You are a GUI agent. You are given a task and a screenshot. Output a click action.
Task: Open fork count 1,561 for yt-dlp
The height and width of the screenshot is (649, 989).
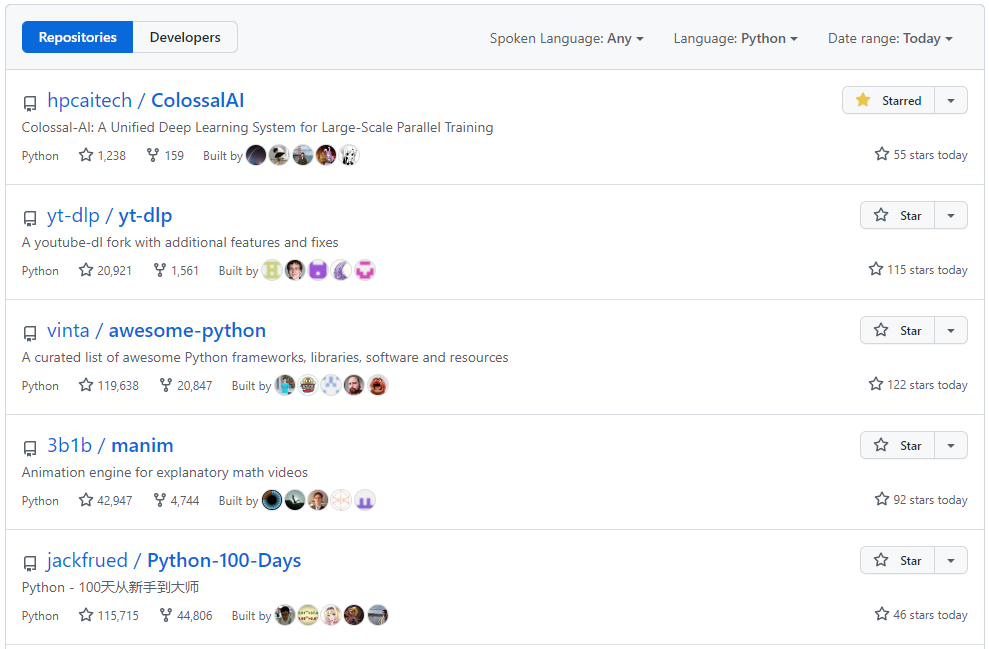176,271
